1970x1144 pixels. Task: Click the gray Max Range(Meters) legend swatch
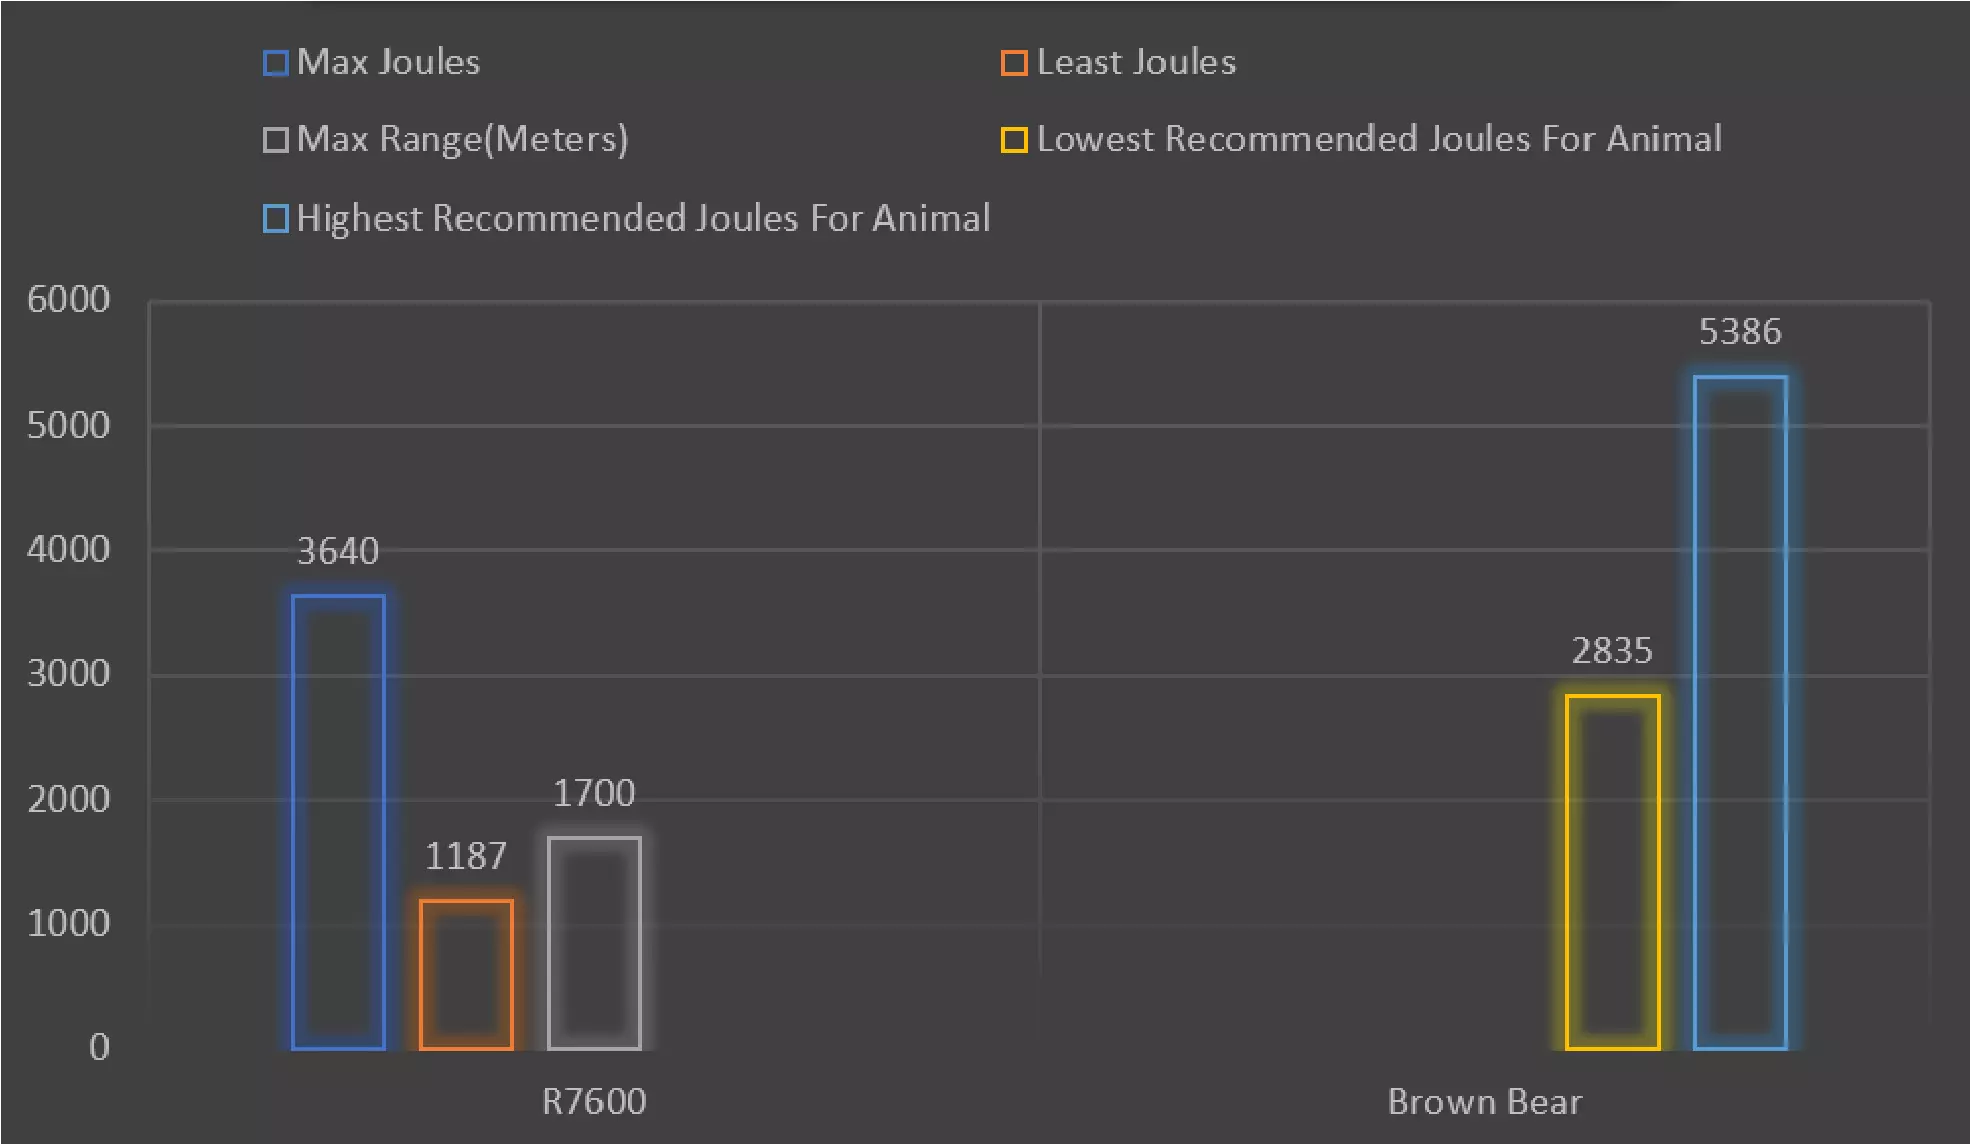point(275,140)
